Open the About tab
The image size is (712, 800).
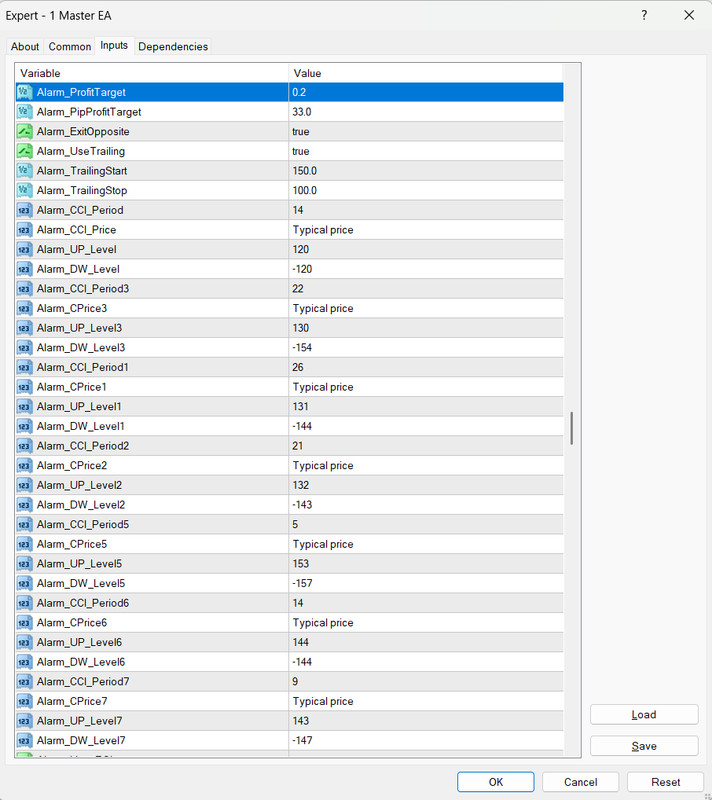click(x=25, y=46)
